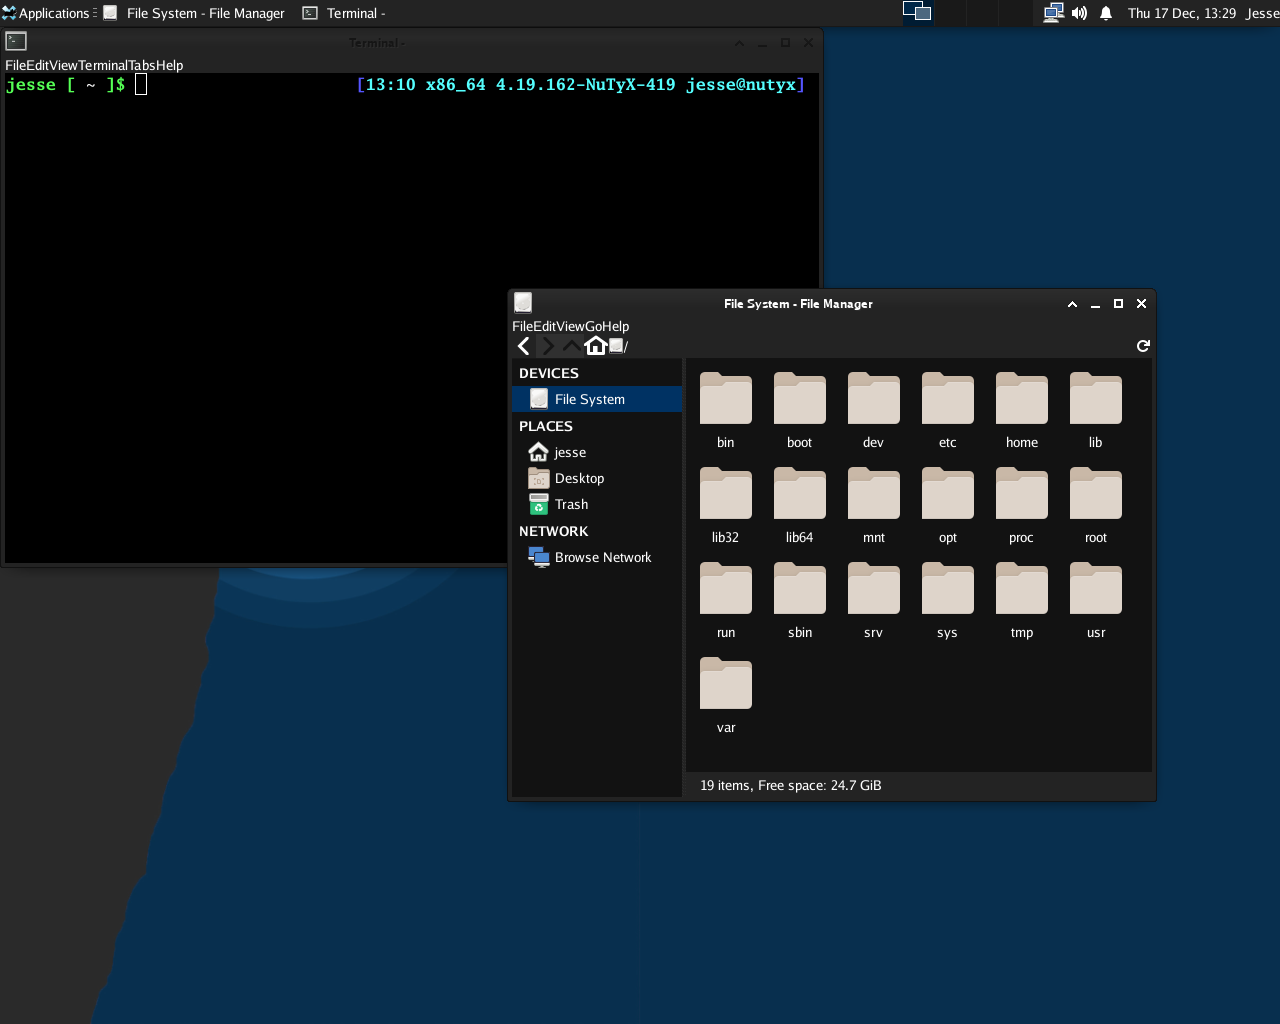The height and width of the screenshot is (1024, 1280).
Task: Click Browse Network in sidebar
Action: point(597,557)
